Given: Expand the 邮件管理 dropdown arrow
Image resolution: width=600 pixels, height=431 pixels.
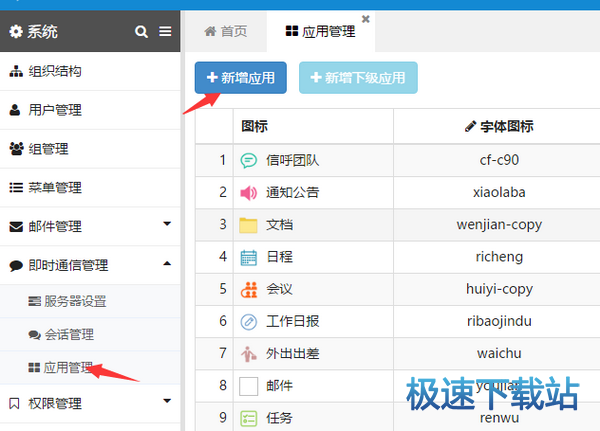Looking at the screenshot, I should click(167, 224).
